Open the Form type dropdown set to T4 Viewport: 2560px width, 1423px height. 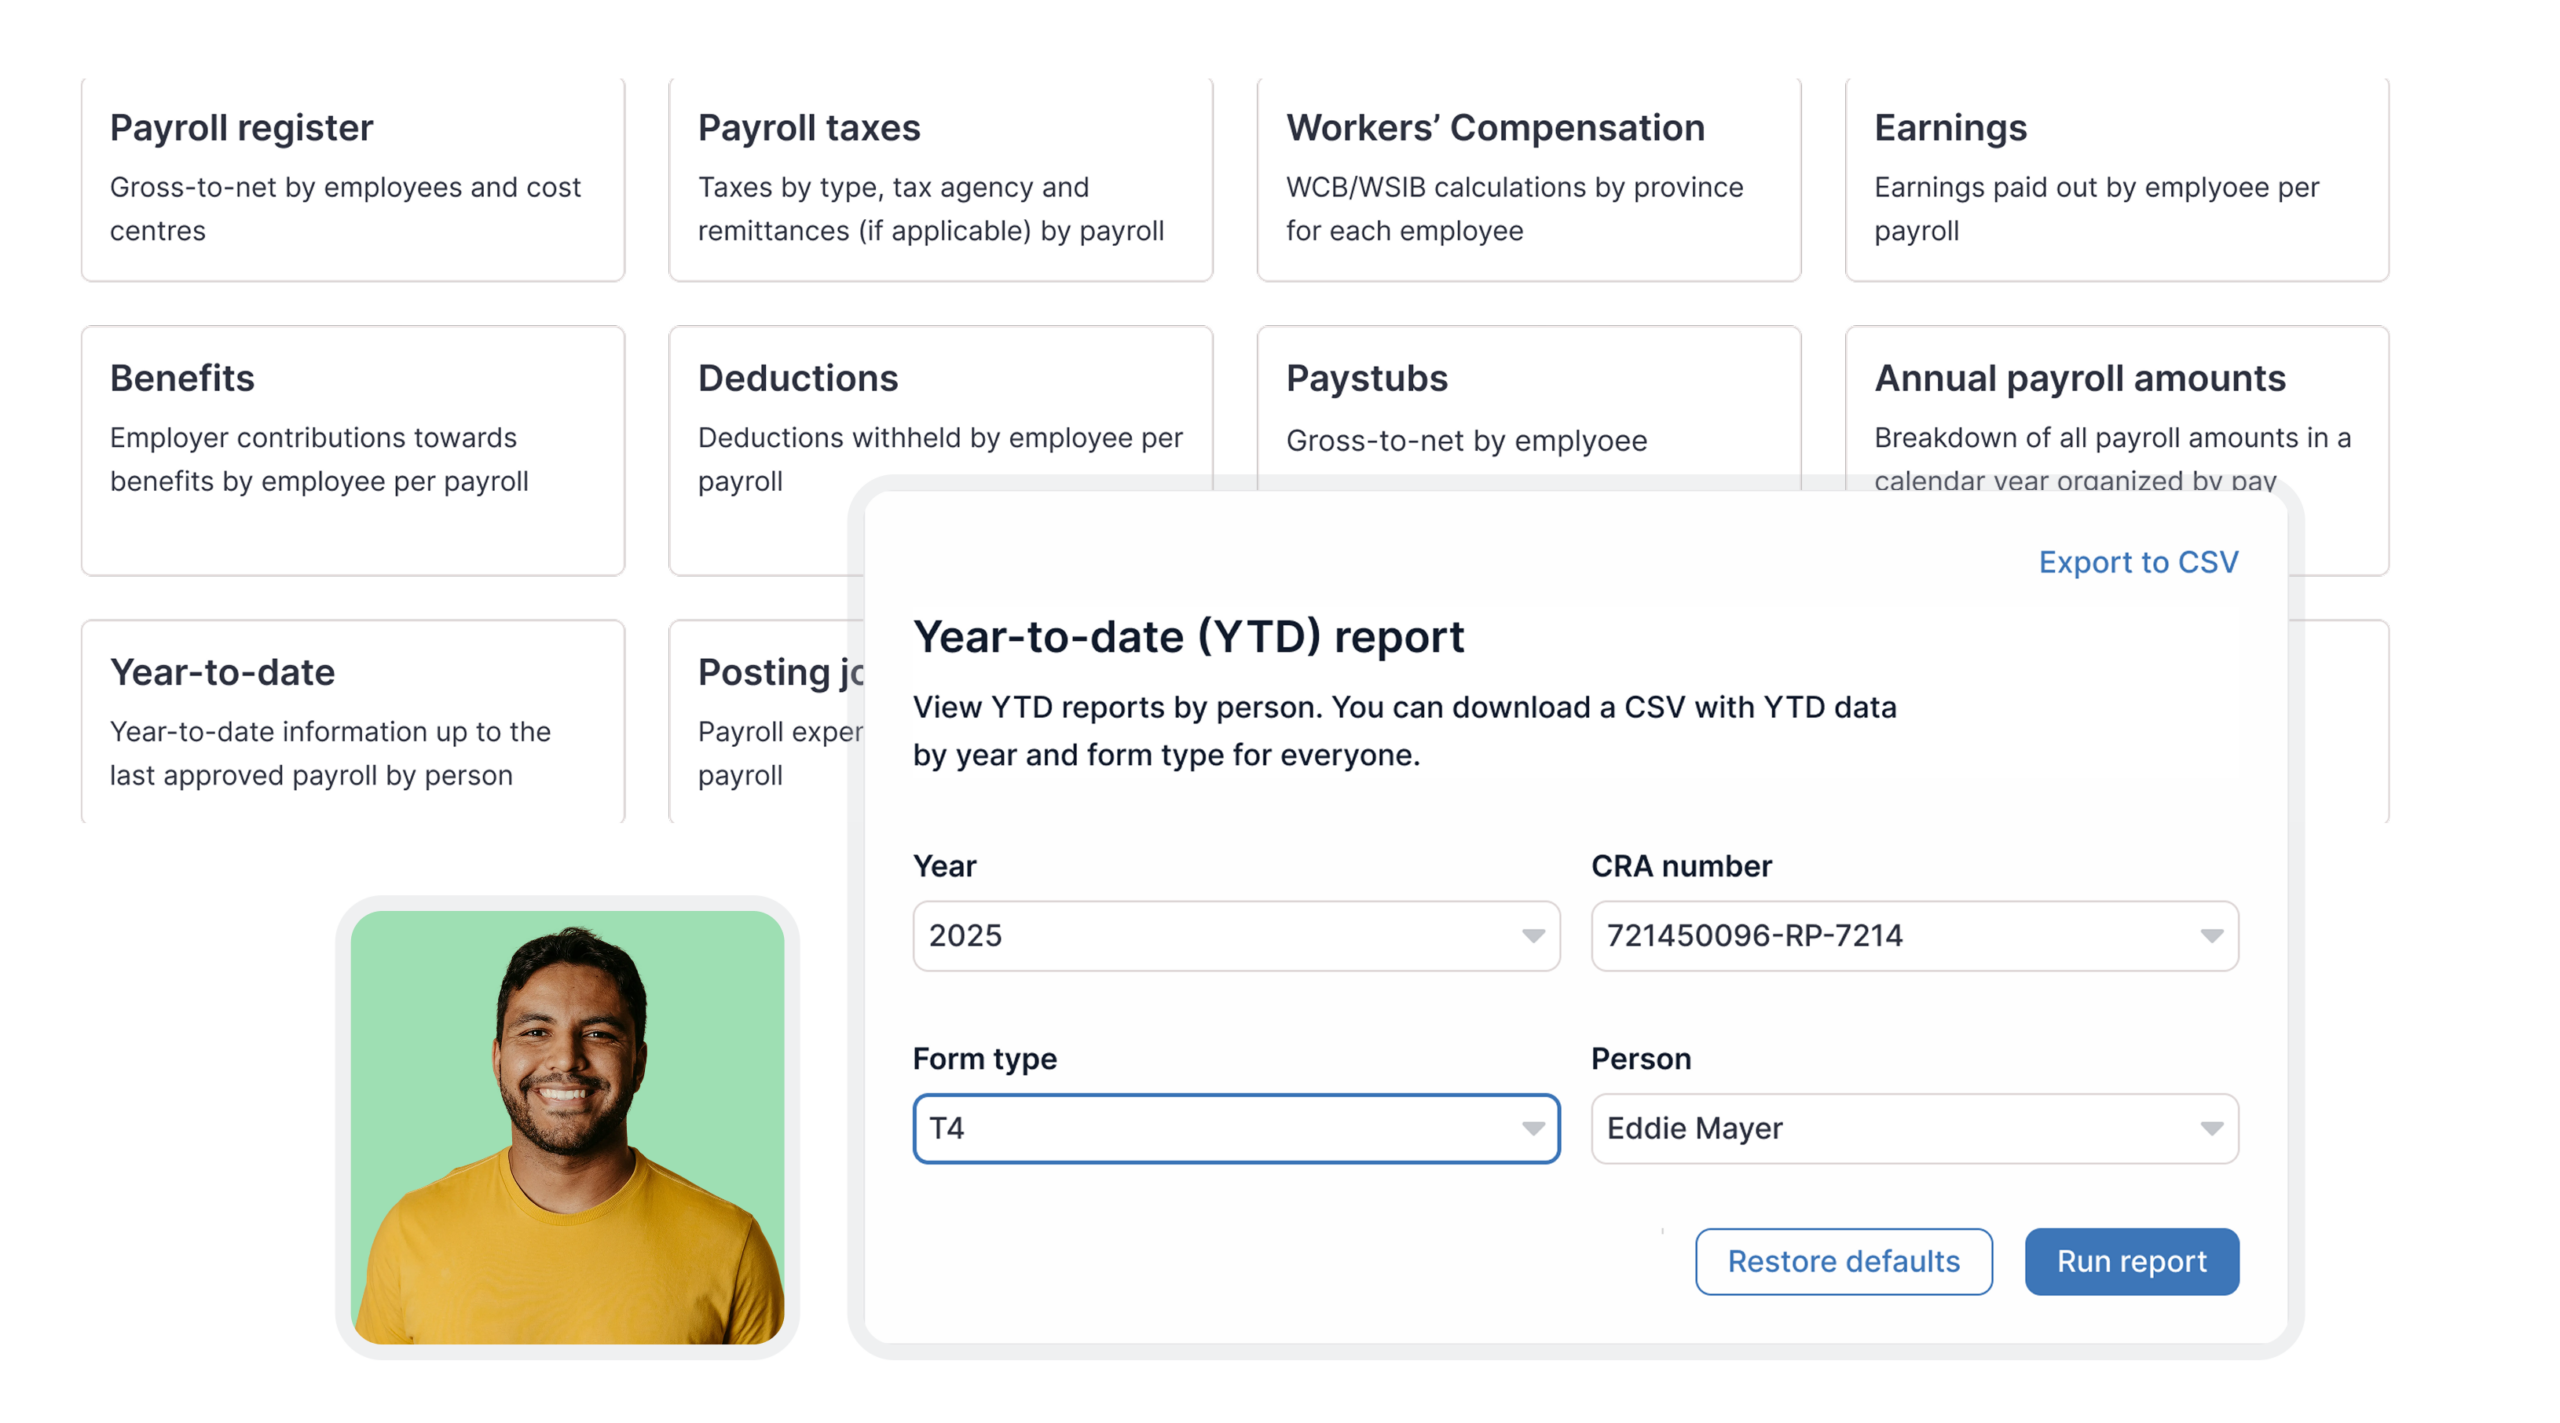click(1235, 1129)
